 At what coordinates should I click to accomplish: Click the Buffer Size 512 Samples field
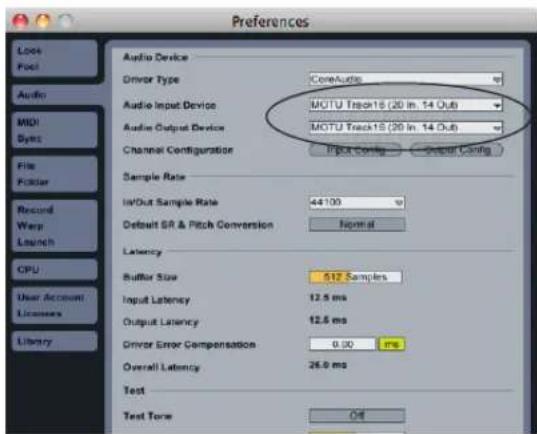point(355,277)
